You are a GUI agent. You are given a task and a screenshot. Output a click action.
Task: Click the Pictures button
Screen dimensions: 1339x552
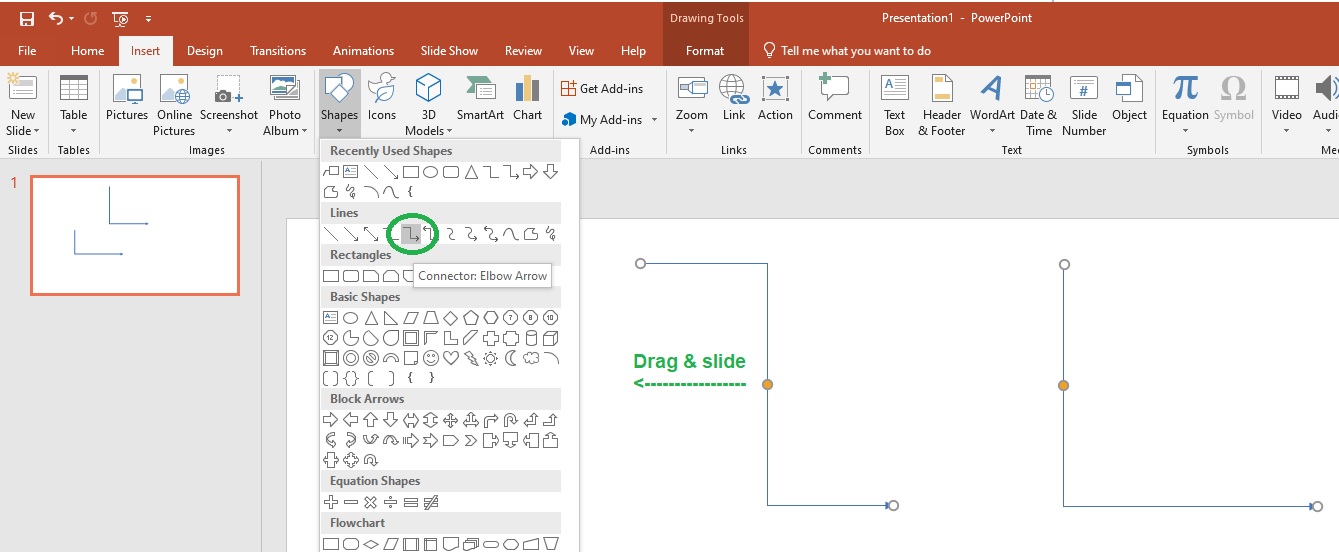pyautogui.click(x=127, y=98)
